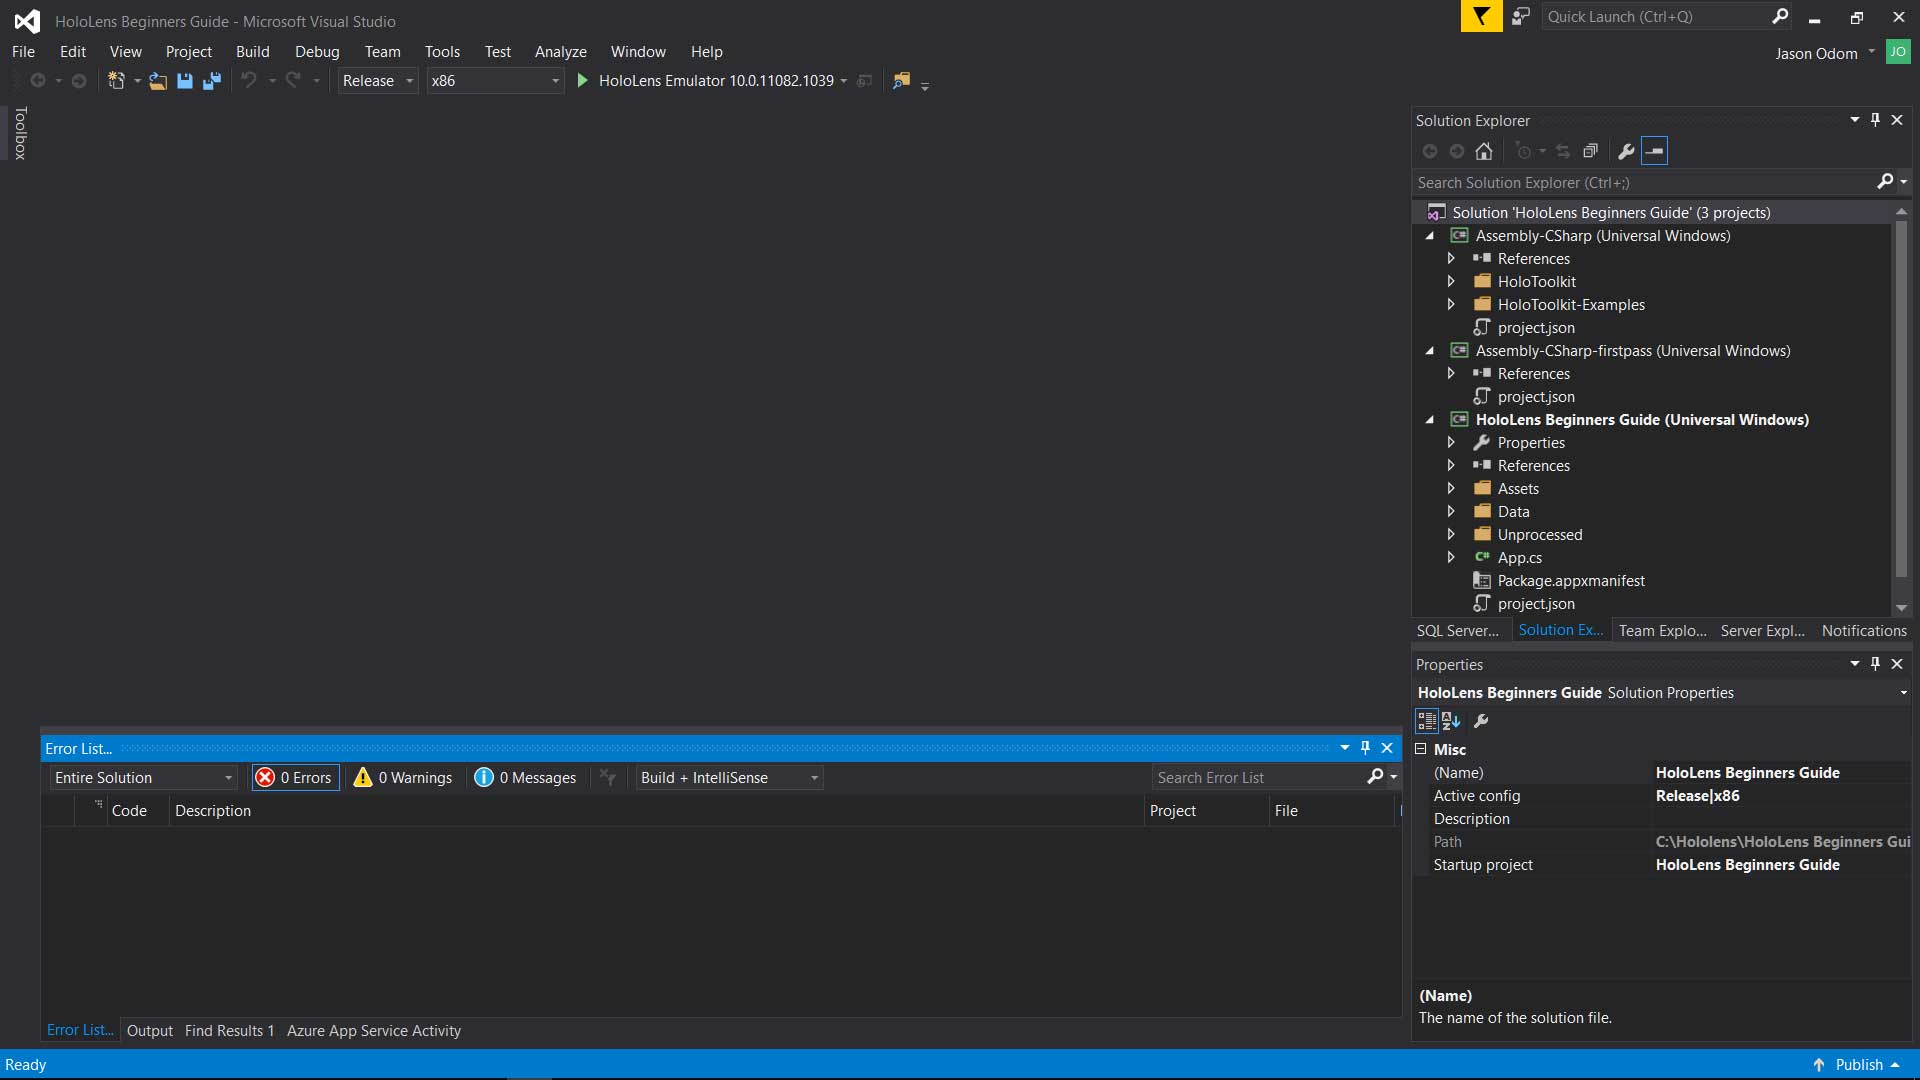Click the JO account avatar badge

1897,52
